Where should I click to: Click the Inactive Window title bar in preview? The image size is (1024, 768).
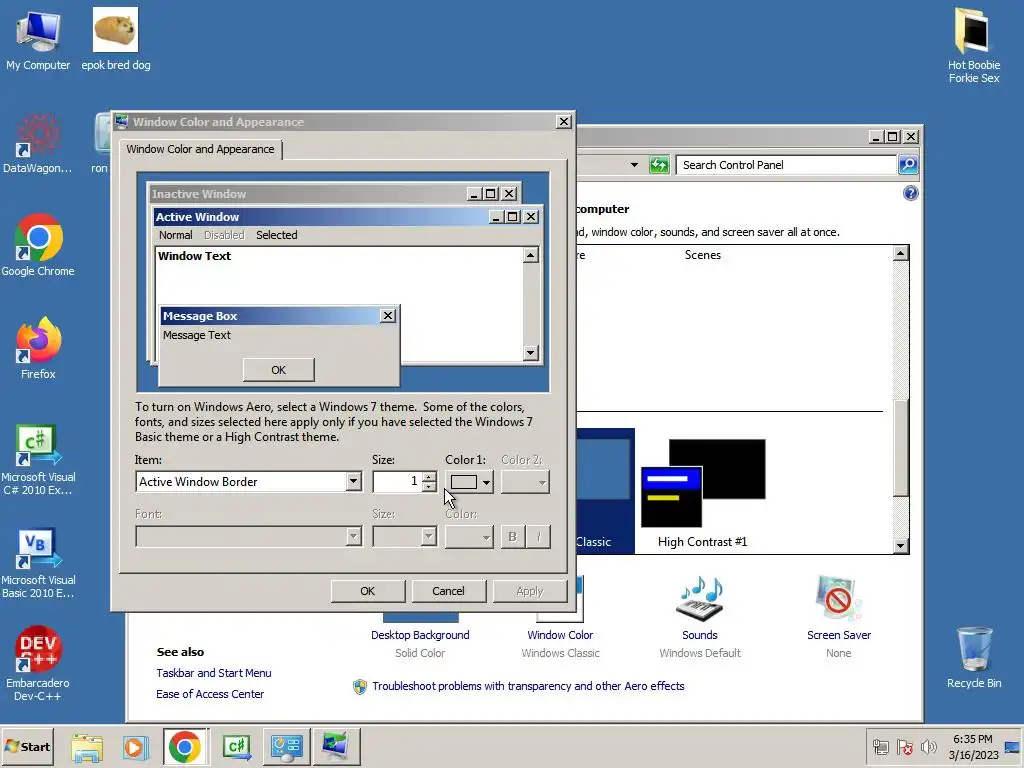[307, 194]
